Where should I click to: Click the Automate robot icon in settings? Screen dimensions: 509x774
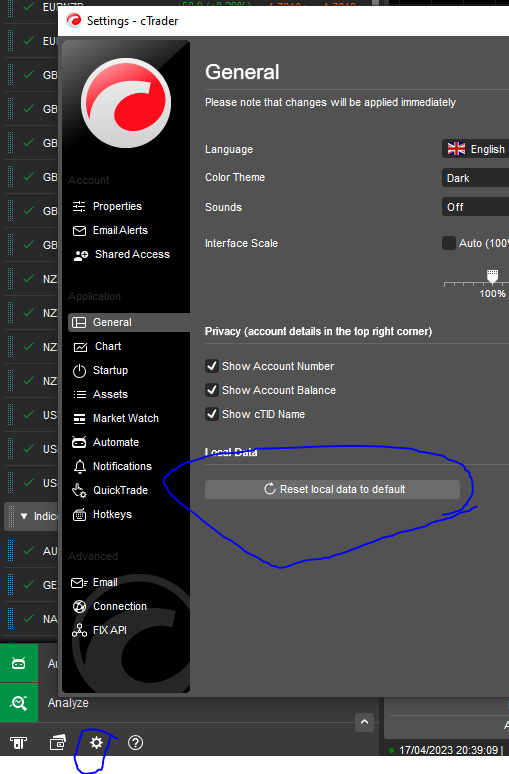pos(79,442)
